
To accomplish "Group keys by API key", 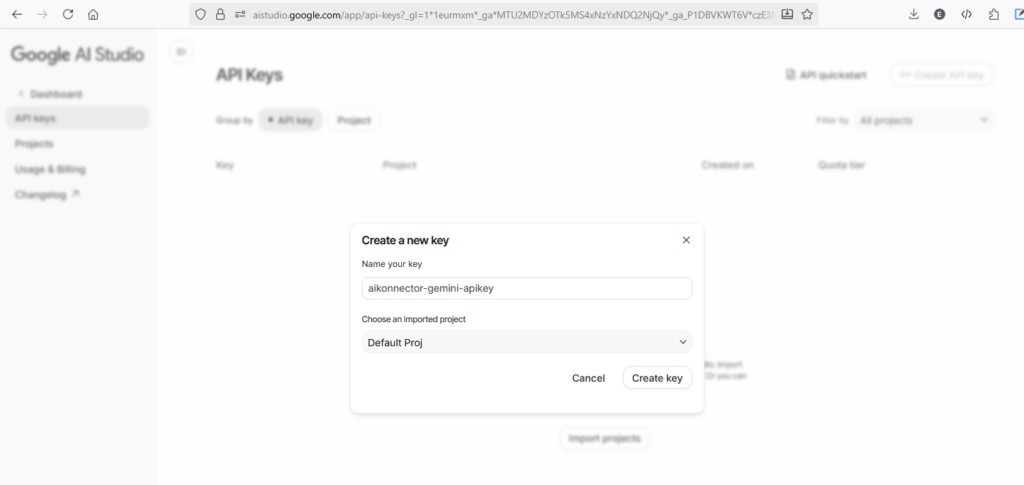I will (x=290, y=120).
